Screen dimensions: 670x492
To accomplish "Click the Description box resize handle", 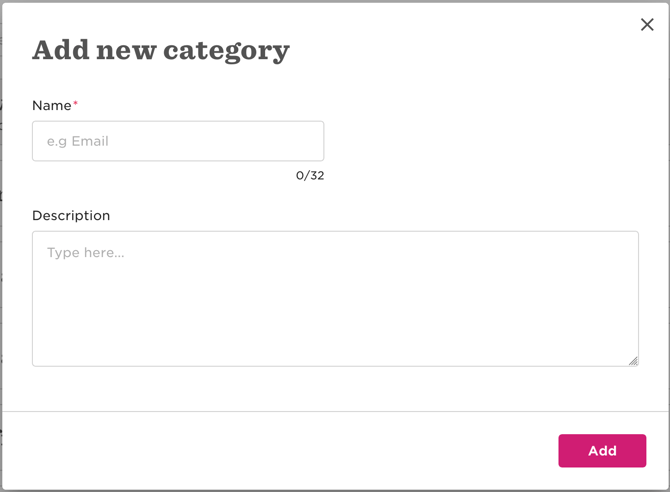I will point(633,361).
